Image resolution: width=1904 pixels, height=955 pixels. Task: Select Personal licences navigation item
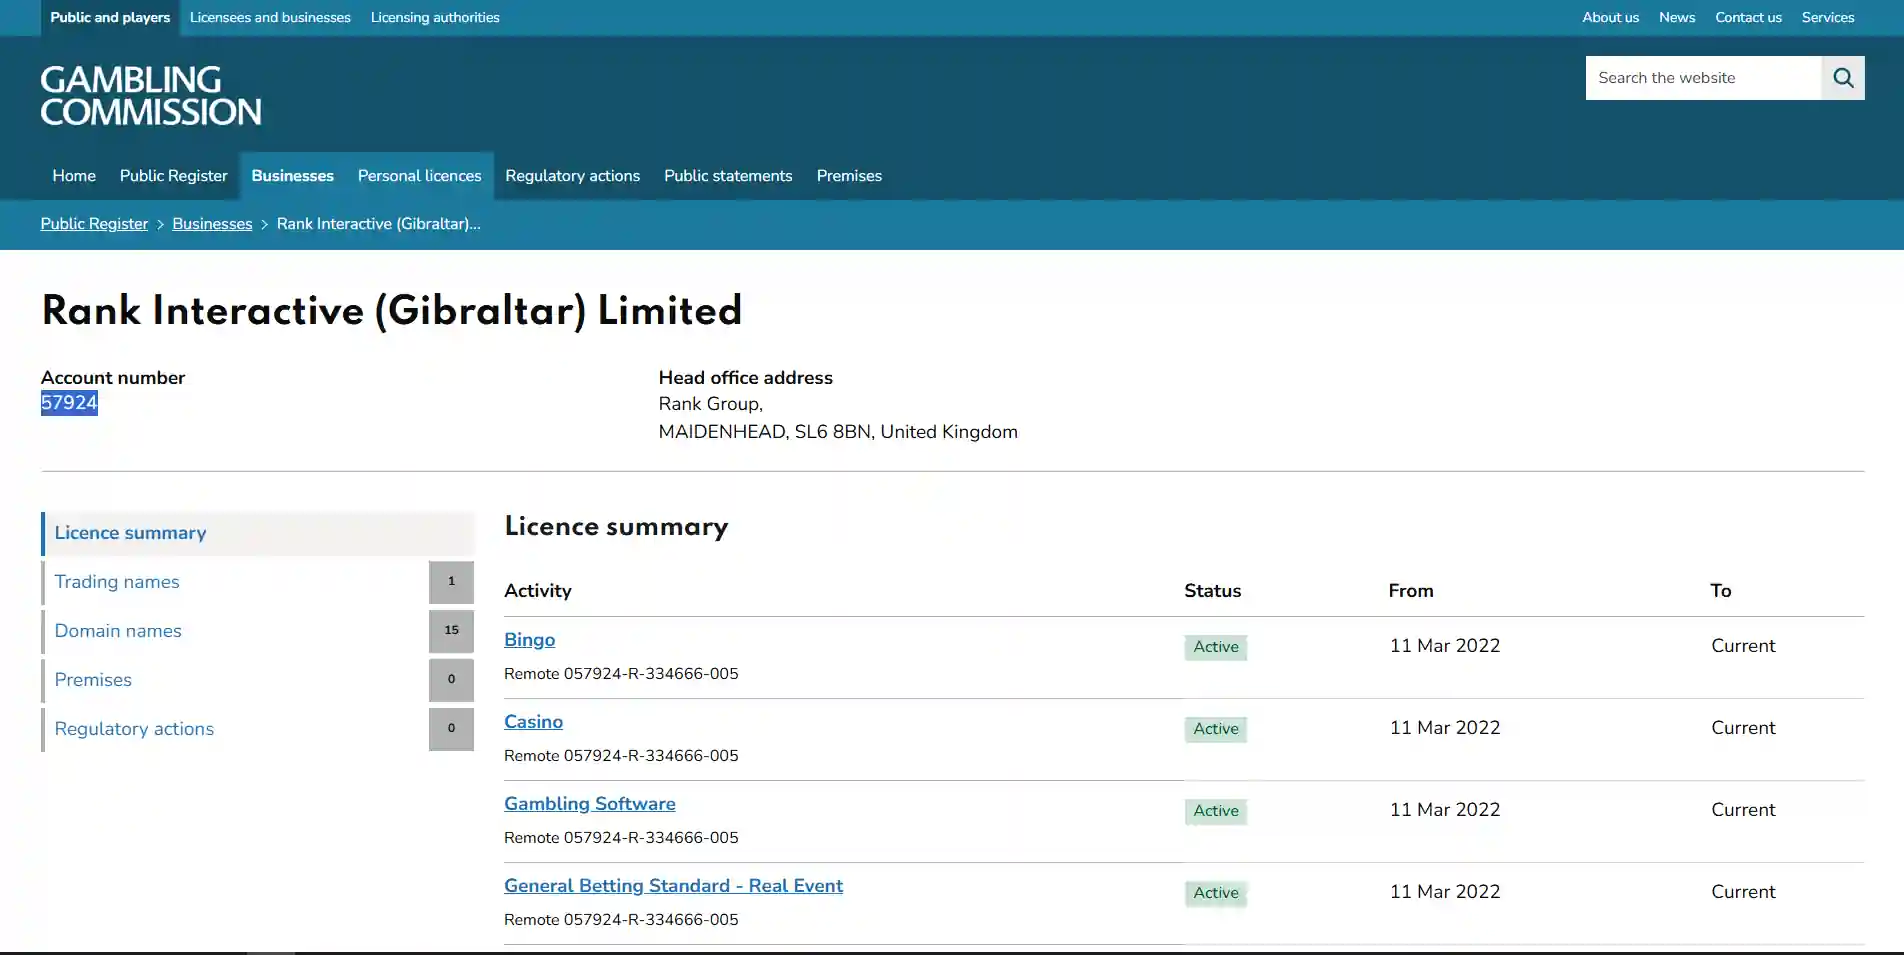tap(420, 176)
